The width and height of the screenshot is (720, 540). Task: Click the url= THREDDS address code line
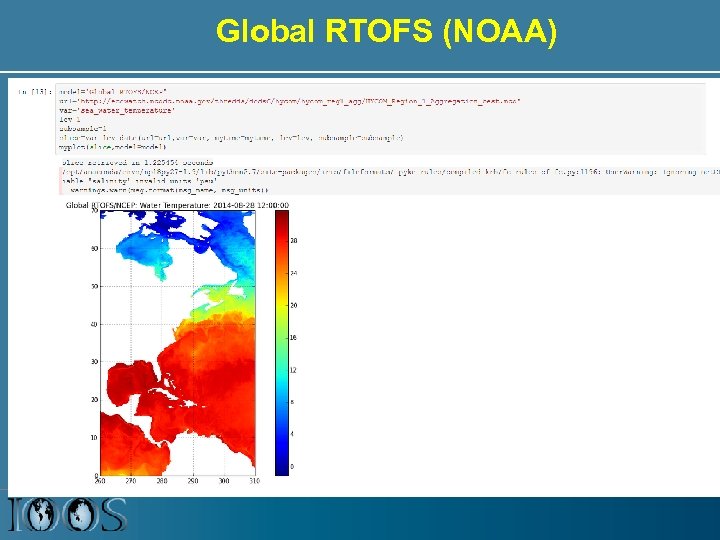[x=290, y=101]
